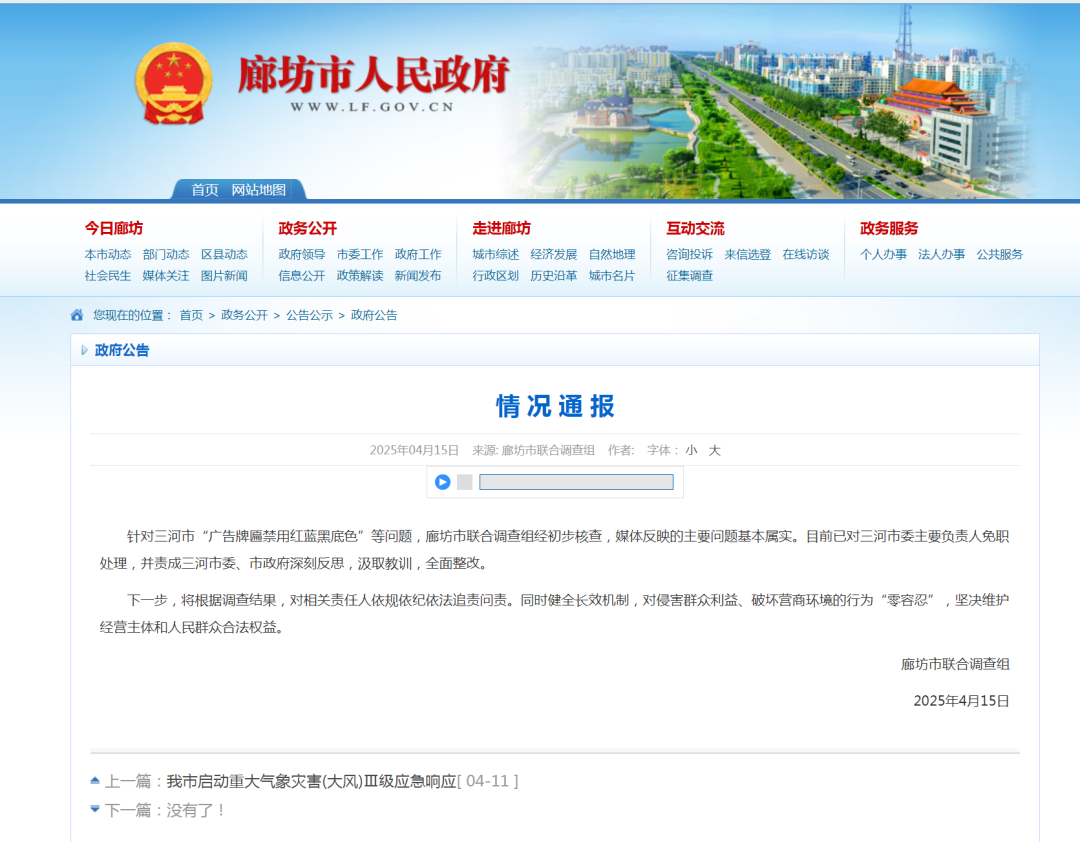This screenshot has height=842, width=1080.
Task: Click the triangle icon beside 政府公告
Action: tap(84, 350)
